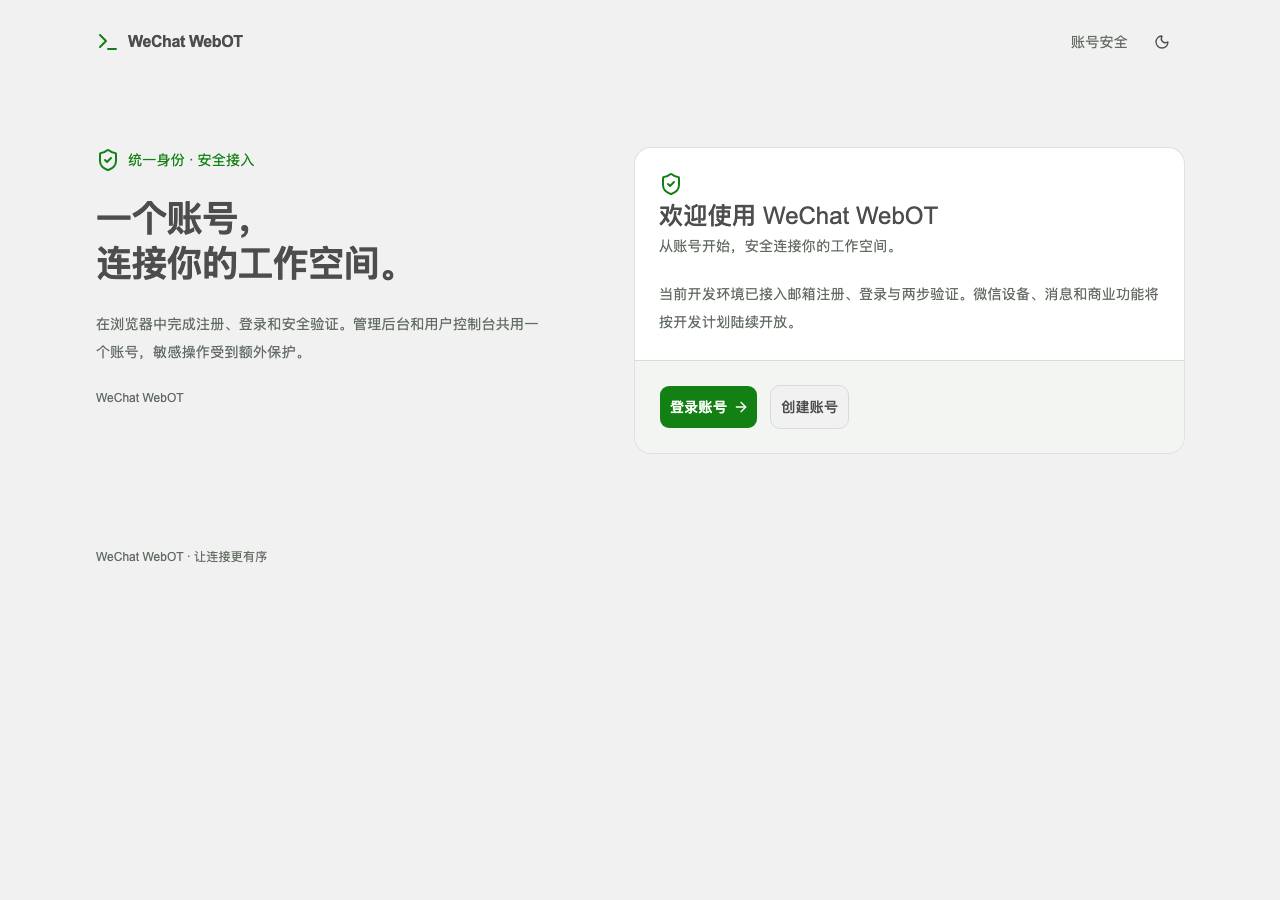The image size is (1280, 900).
Task: Click the paragraph starting 当前开发环境已接入
Action: tap(909, 308)
